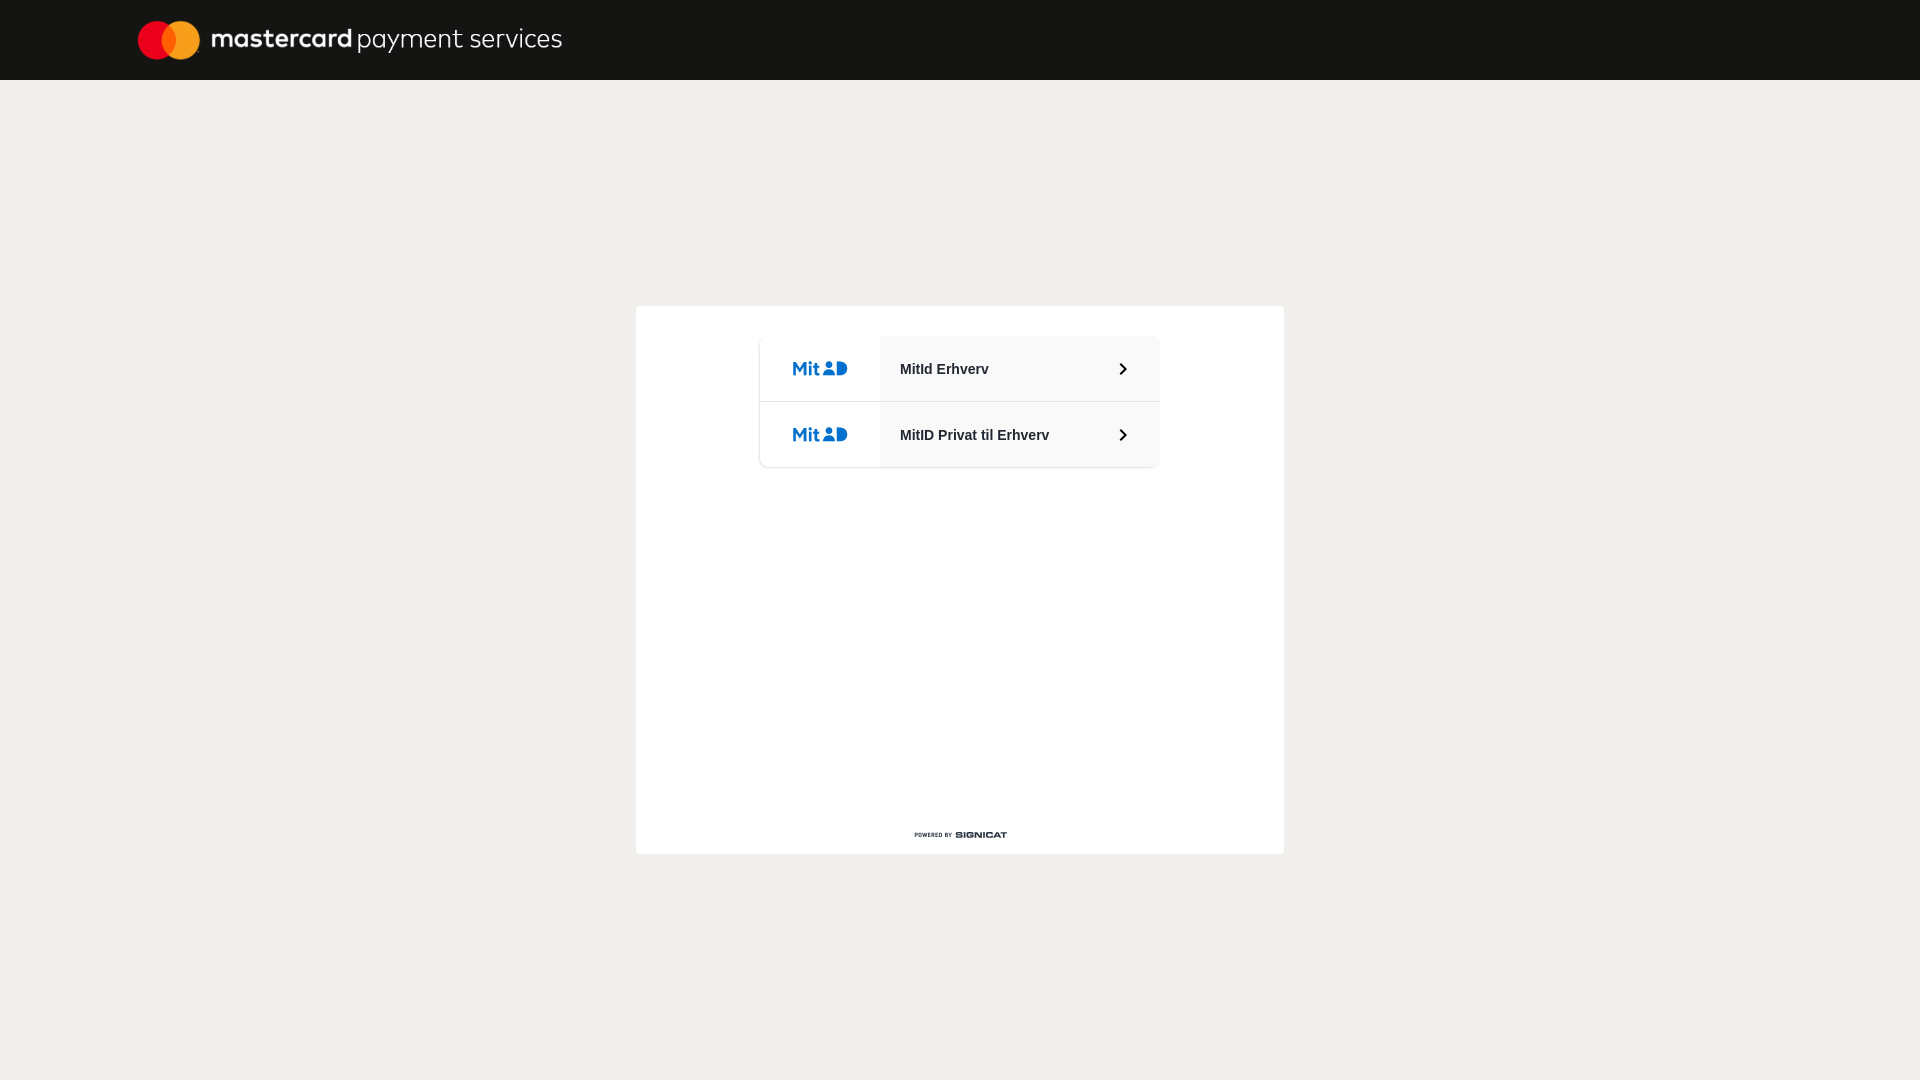This screenshot has width=1920, height=1080.
Task: Click the 'Powered by' small caption text
Action: [932, 835]
